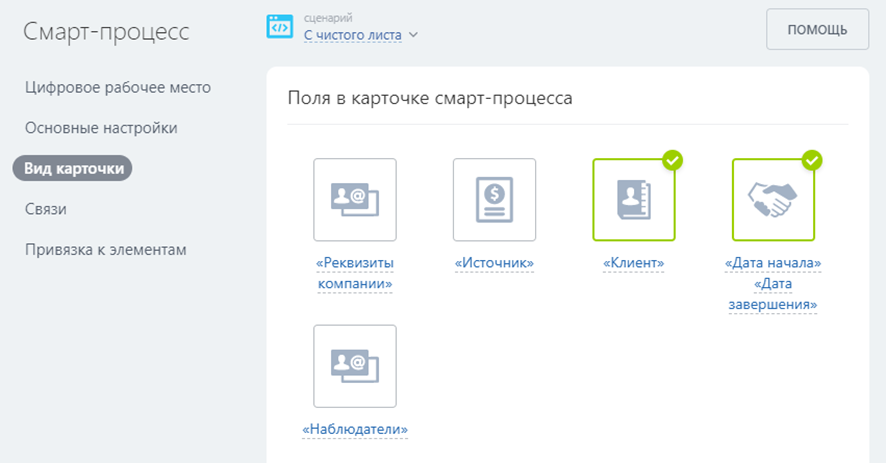The width and height of the screenshot is (886, 463).
Task: Click the blue scenario code icon
Action: coord(280,27)
